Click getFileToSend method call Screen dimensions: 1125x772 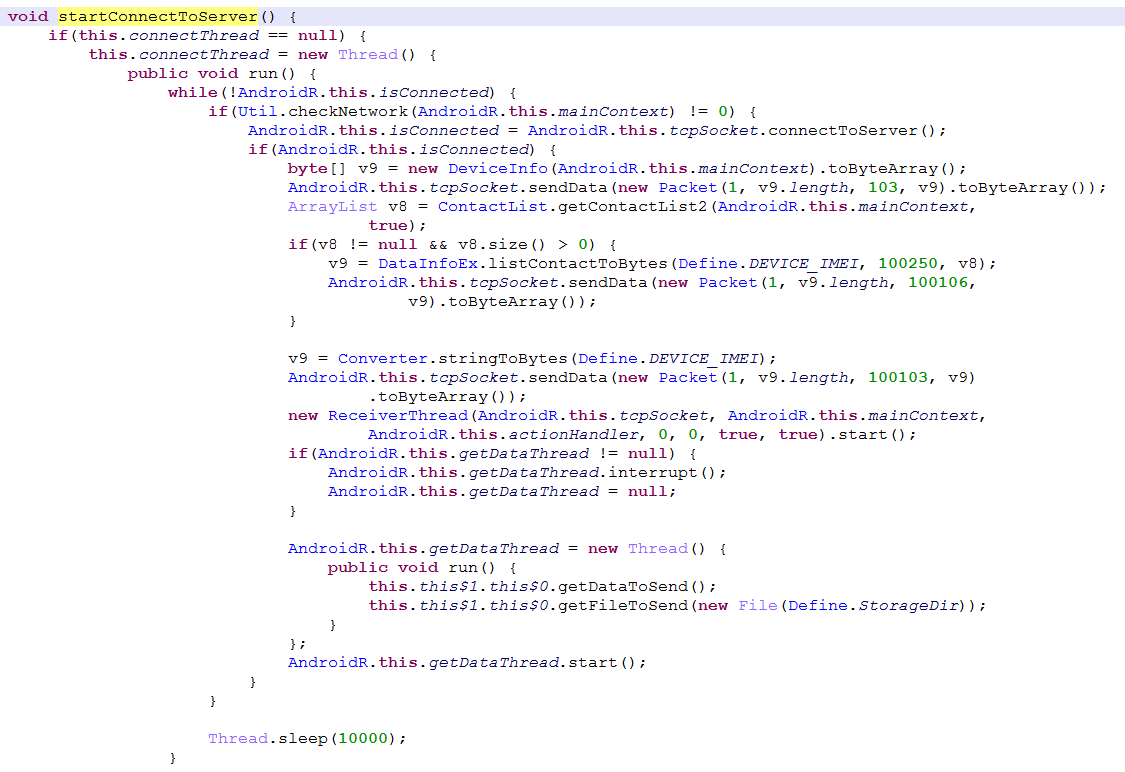point(622,606)
